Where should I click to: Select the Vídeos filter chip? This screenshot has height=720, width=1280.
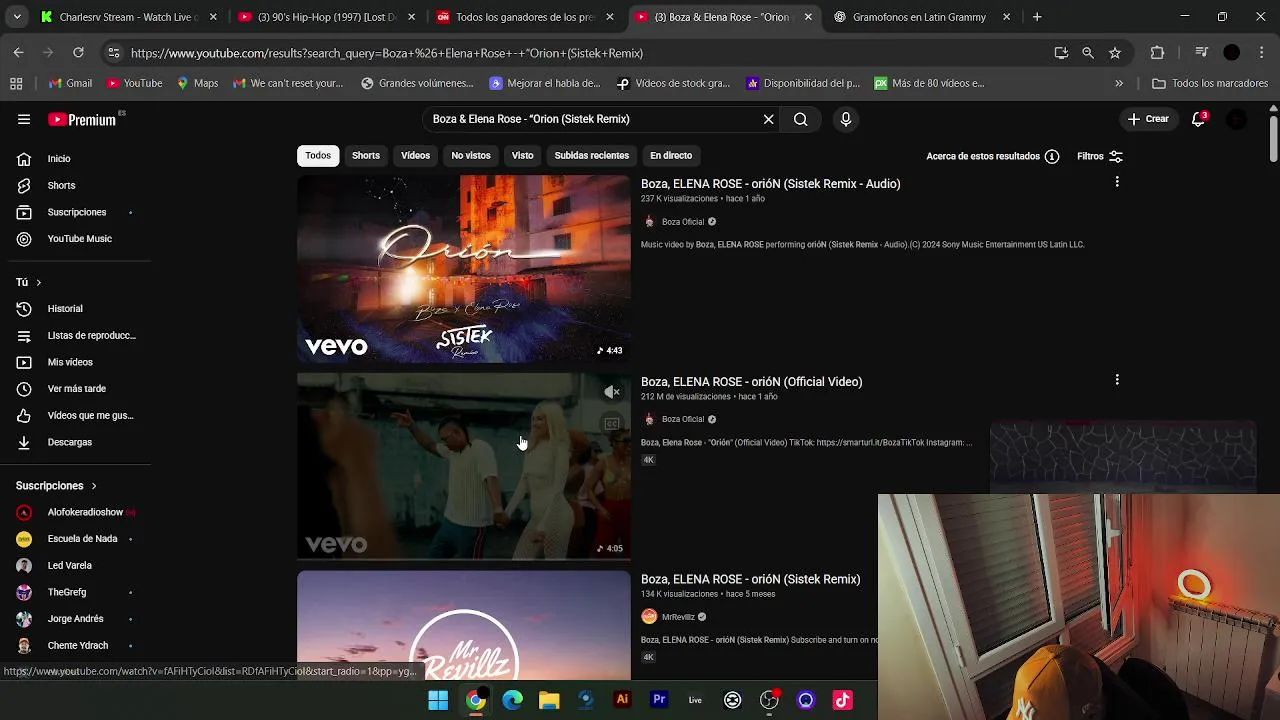tap(415, 155)
